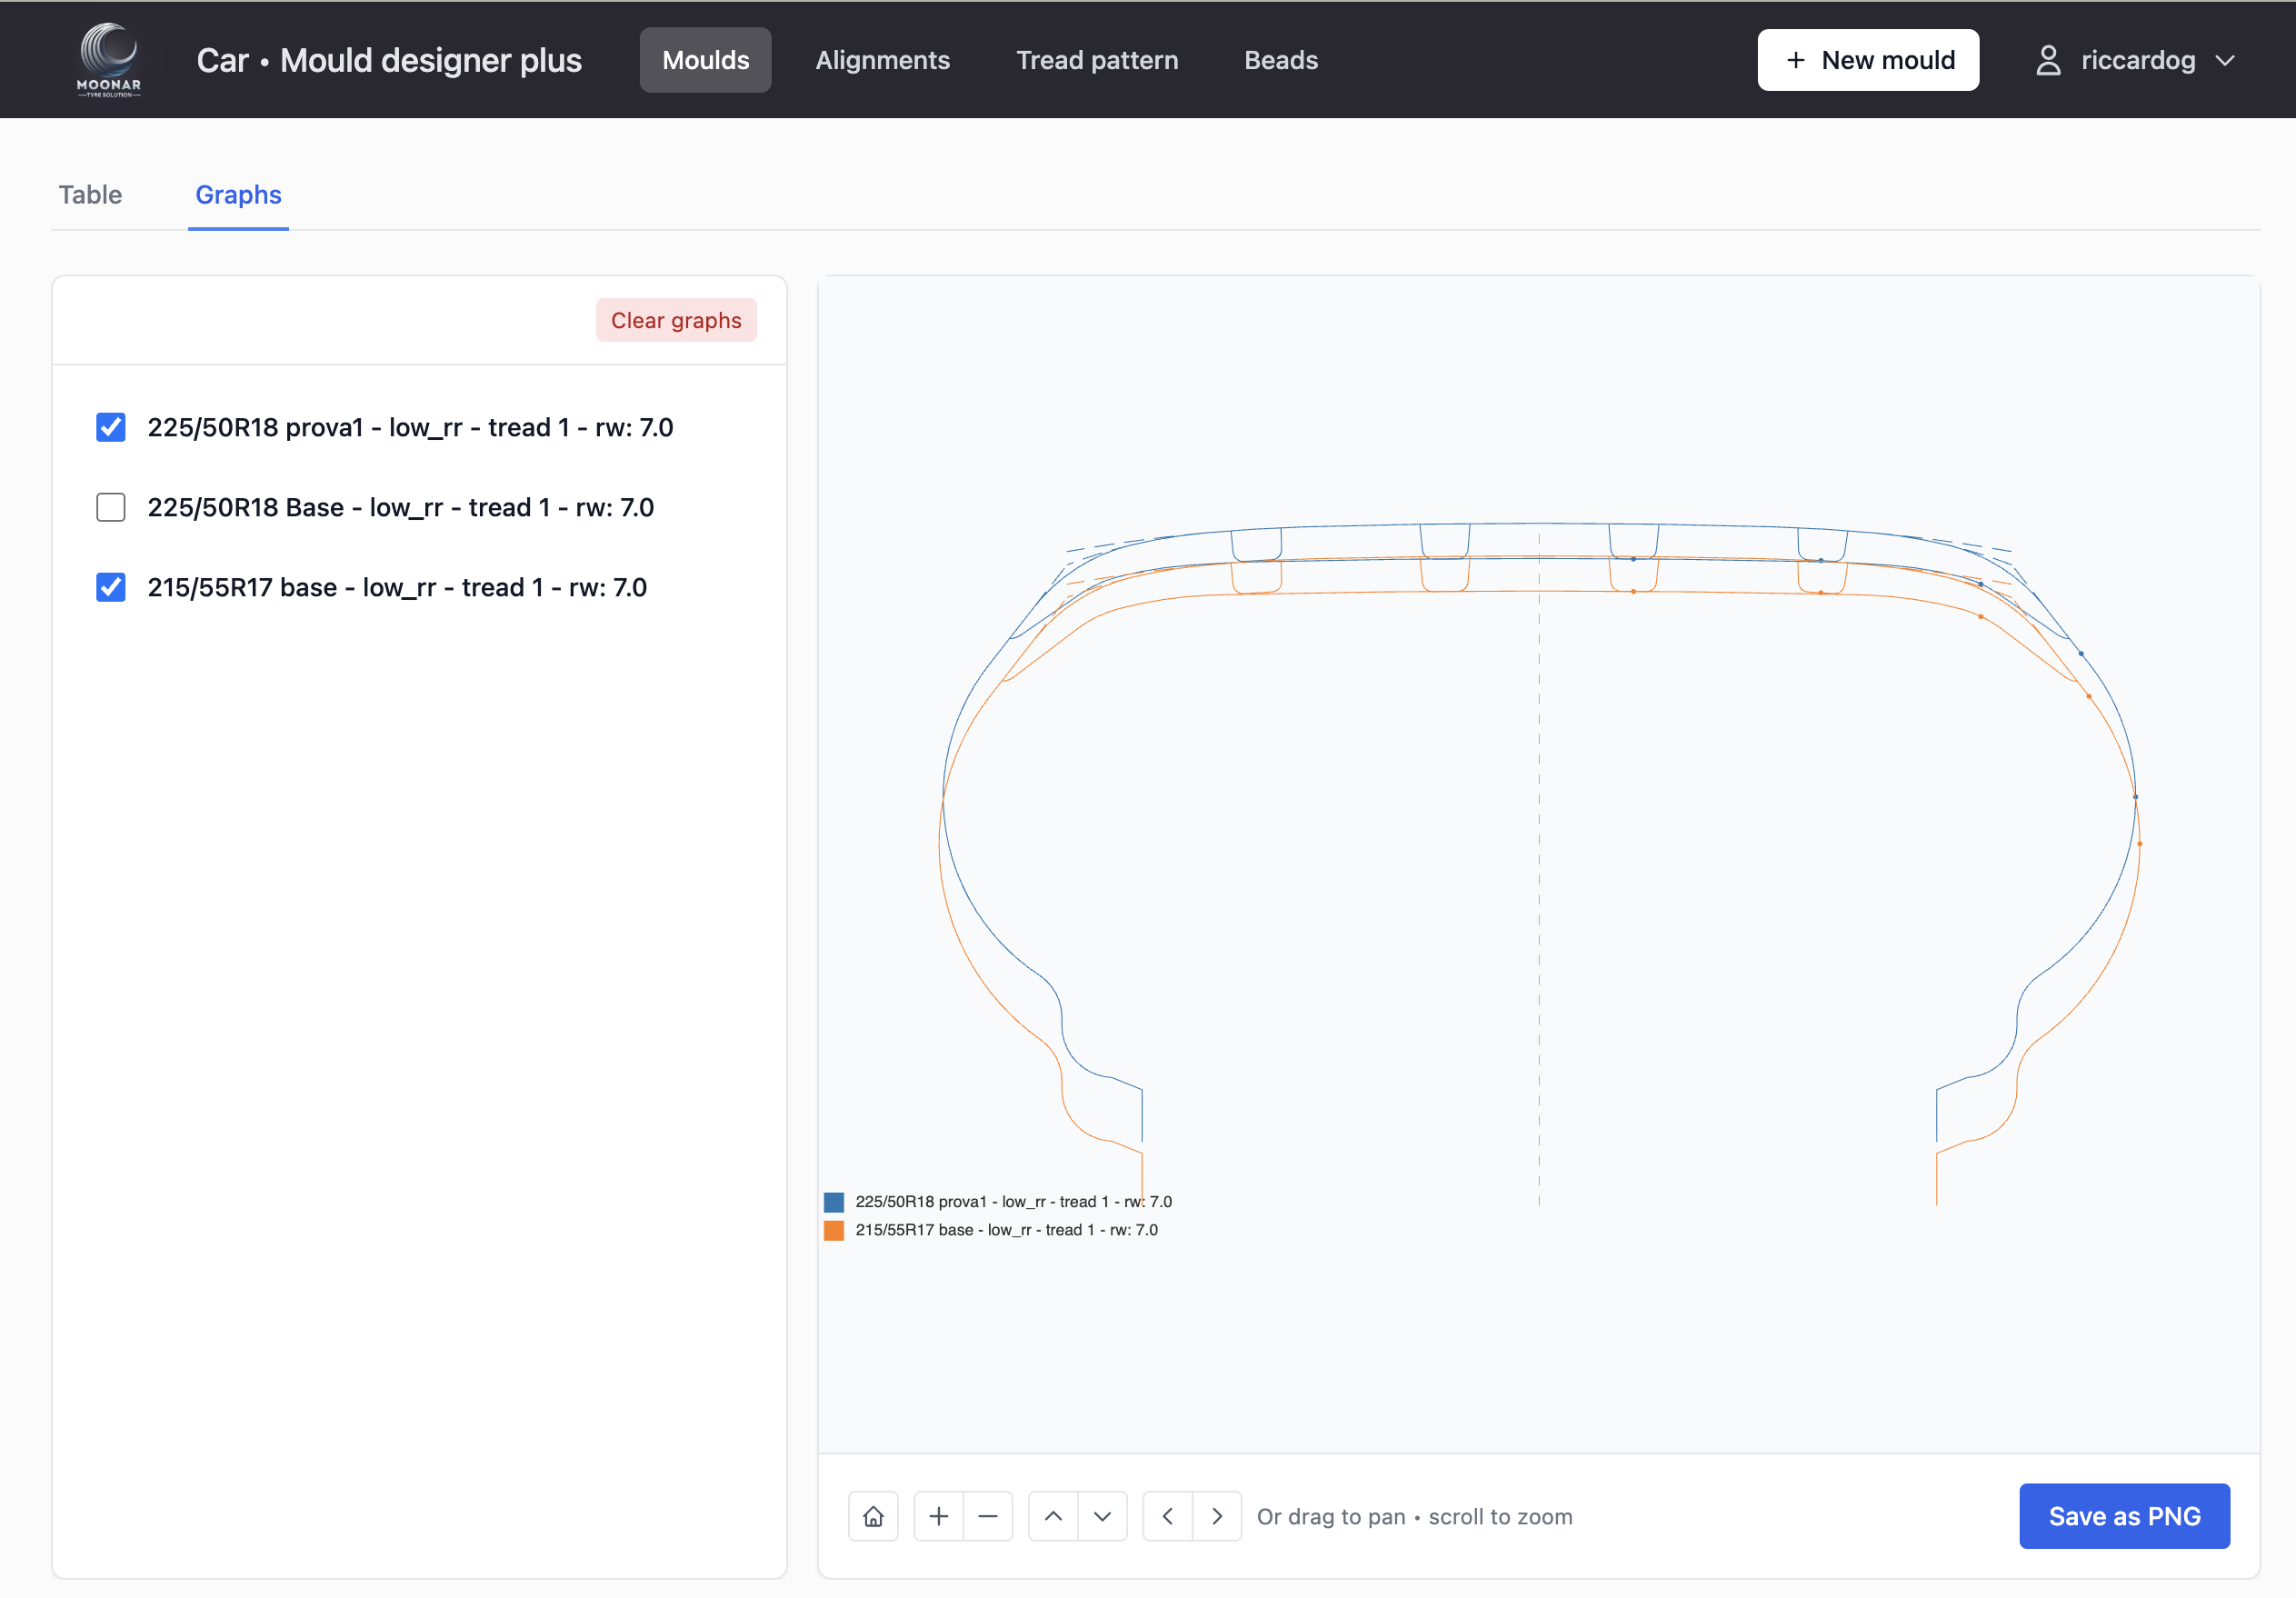Pan the graph down with the chevron icon
The image size is (2296, 1598).
[1103, 1515]
